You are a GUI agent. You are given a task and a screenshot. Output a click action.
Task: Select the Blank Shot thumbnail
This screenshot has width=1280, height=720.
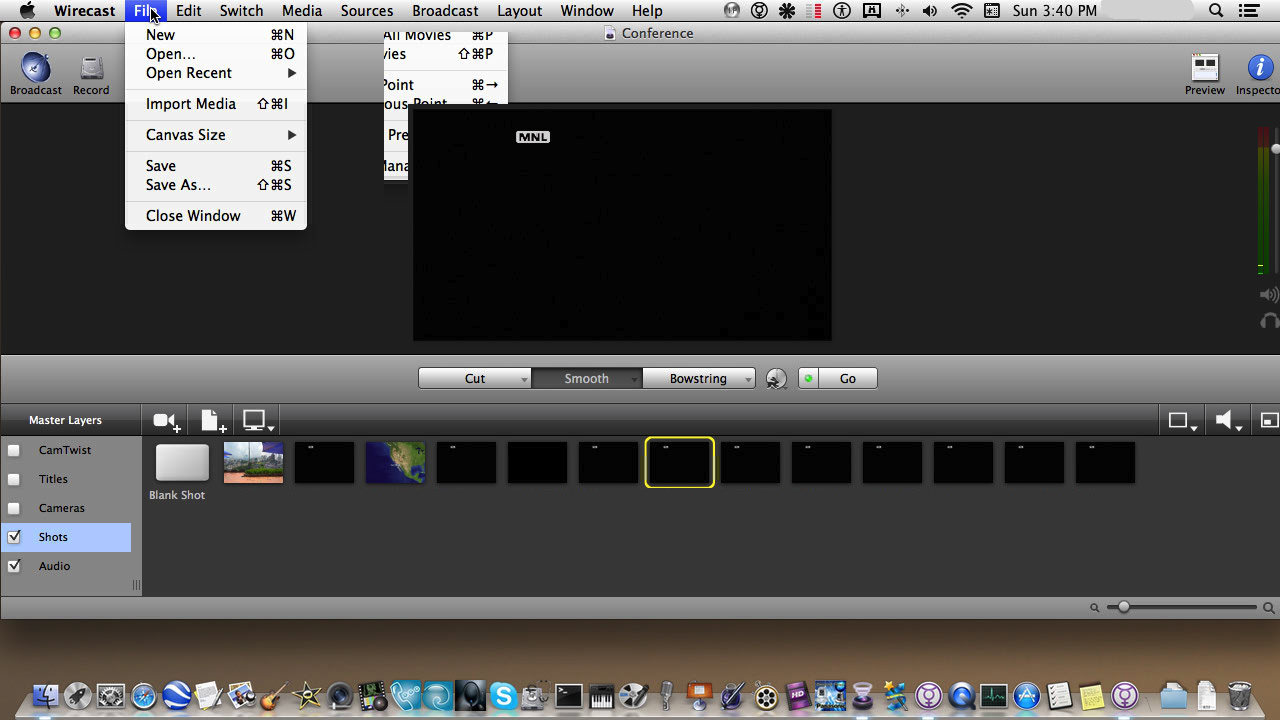click(x=182, y=463)
